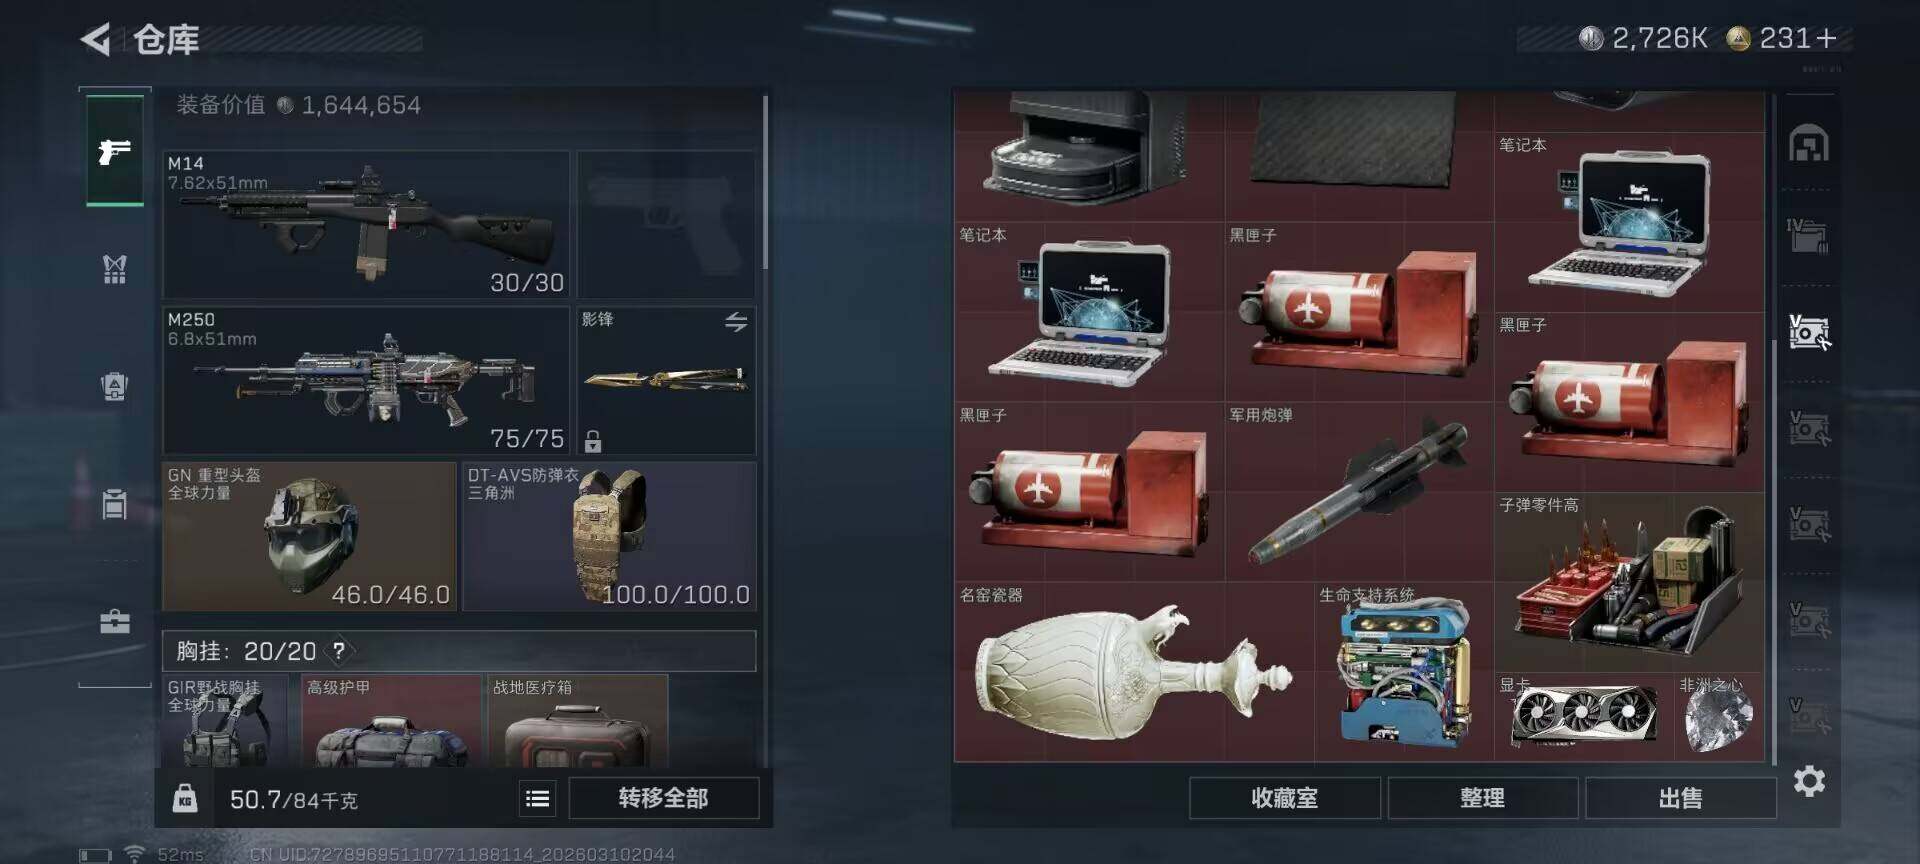Click the 出售 sell button

[x=1680, y=798]
